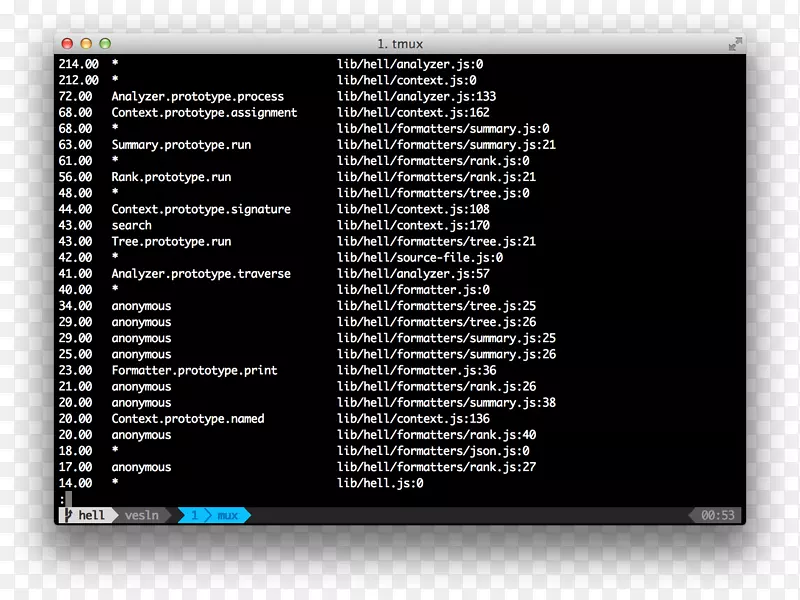The width and height of the screenshot is (800, 600).
Task: Click the fullscreen arrows icon in title bar
Action: 735,44
